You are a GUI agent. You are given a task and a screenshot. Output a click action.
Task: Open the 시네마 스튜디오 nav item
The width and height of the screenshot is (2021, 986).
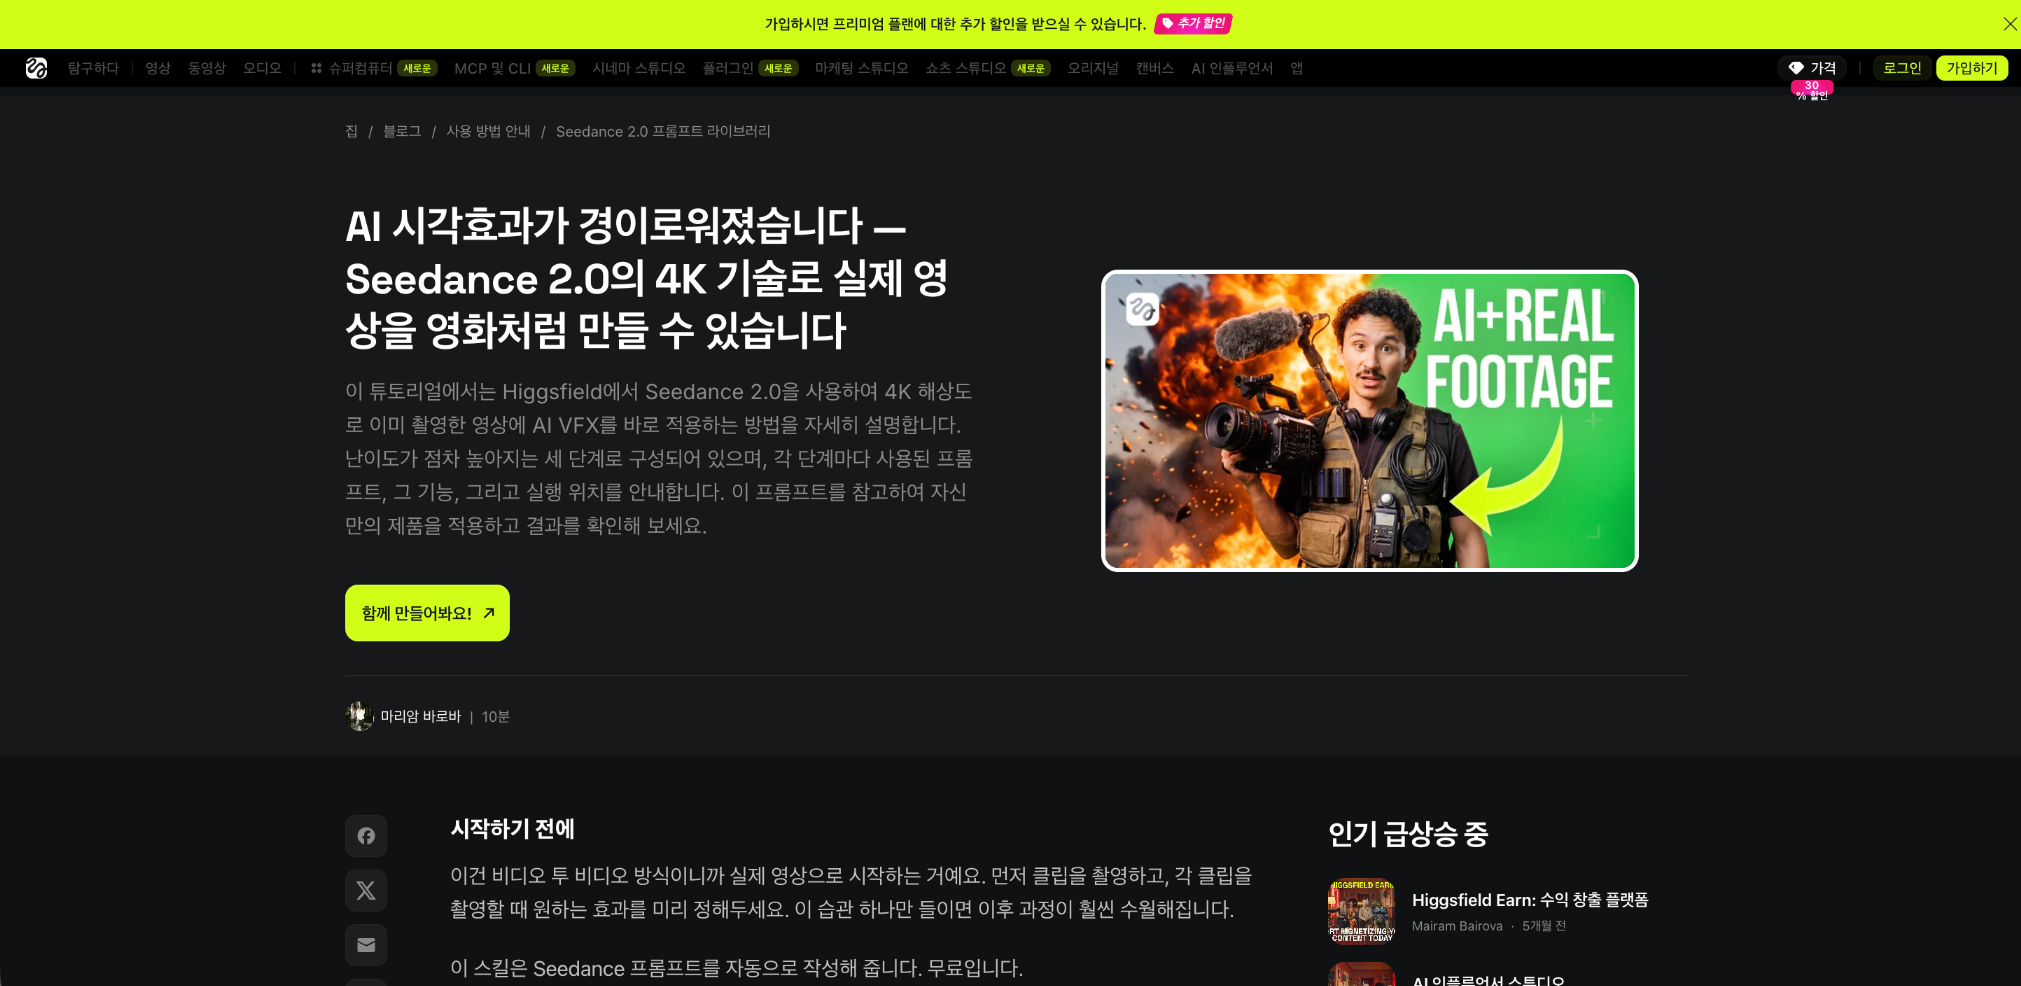tap(639, 68)
